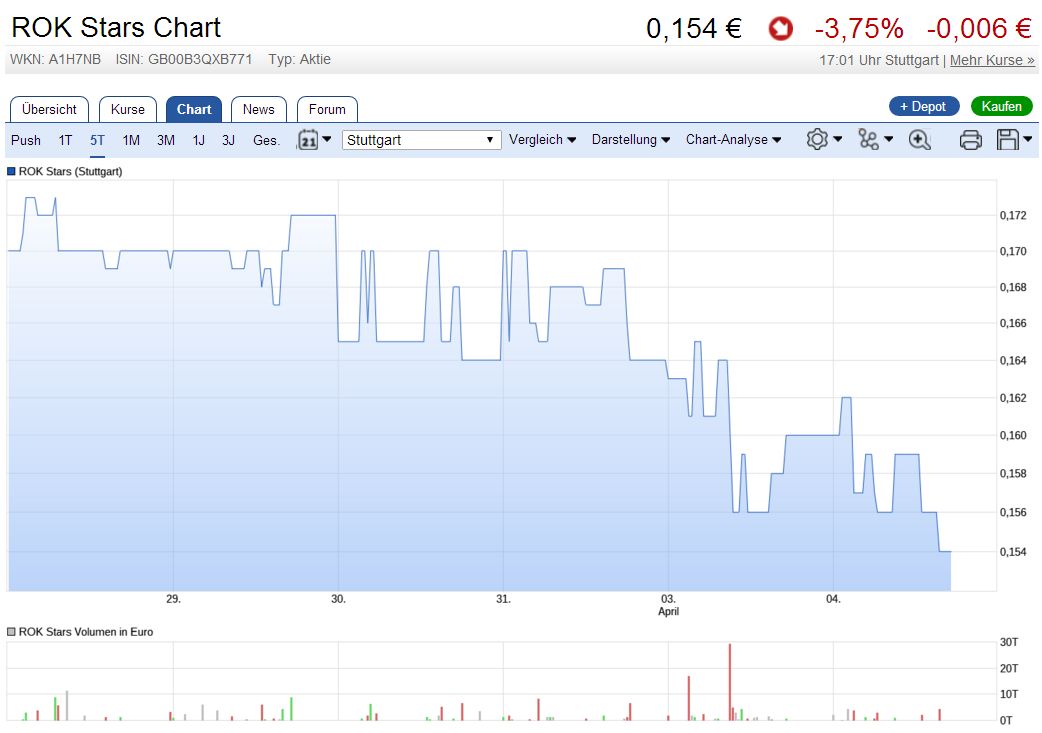Click the ISIN GB00B3QXB771 text
The width and height of the screenshot is (1042, 733).
click(x=184, y=59)
